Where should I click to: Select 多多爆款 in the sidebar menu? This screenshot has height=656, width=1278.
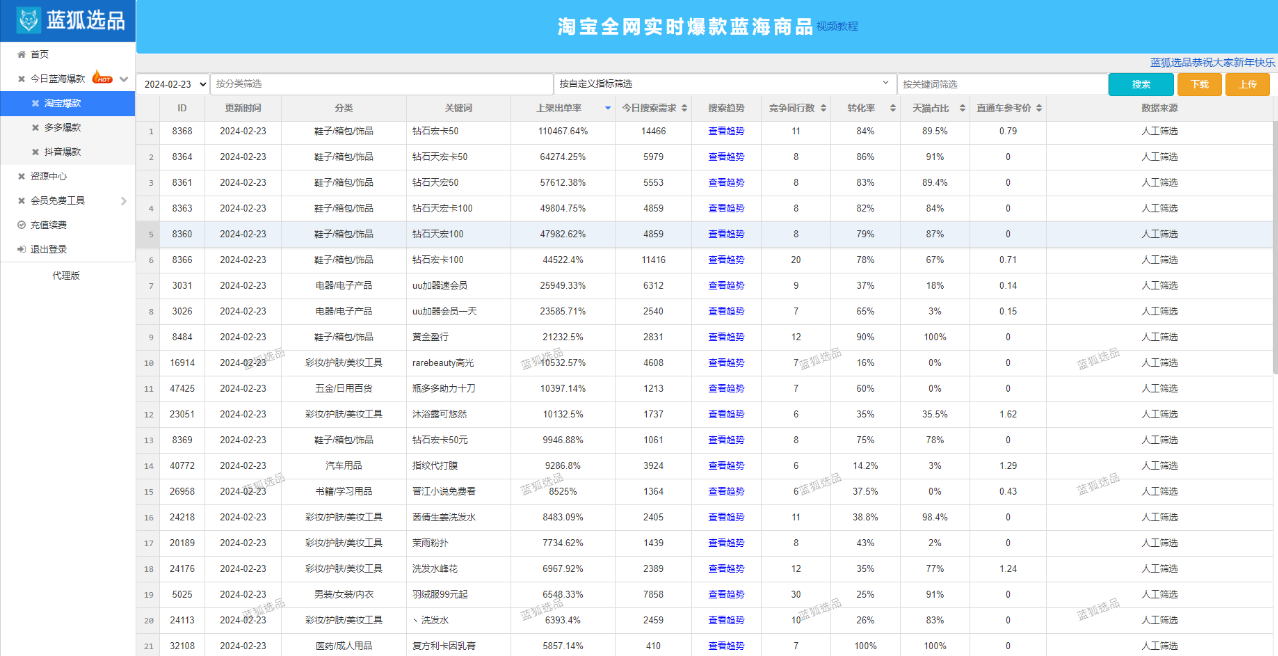tap(64, 128)
